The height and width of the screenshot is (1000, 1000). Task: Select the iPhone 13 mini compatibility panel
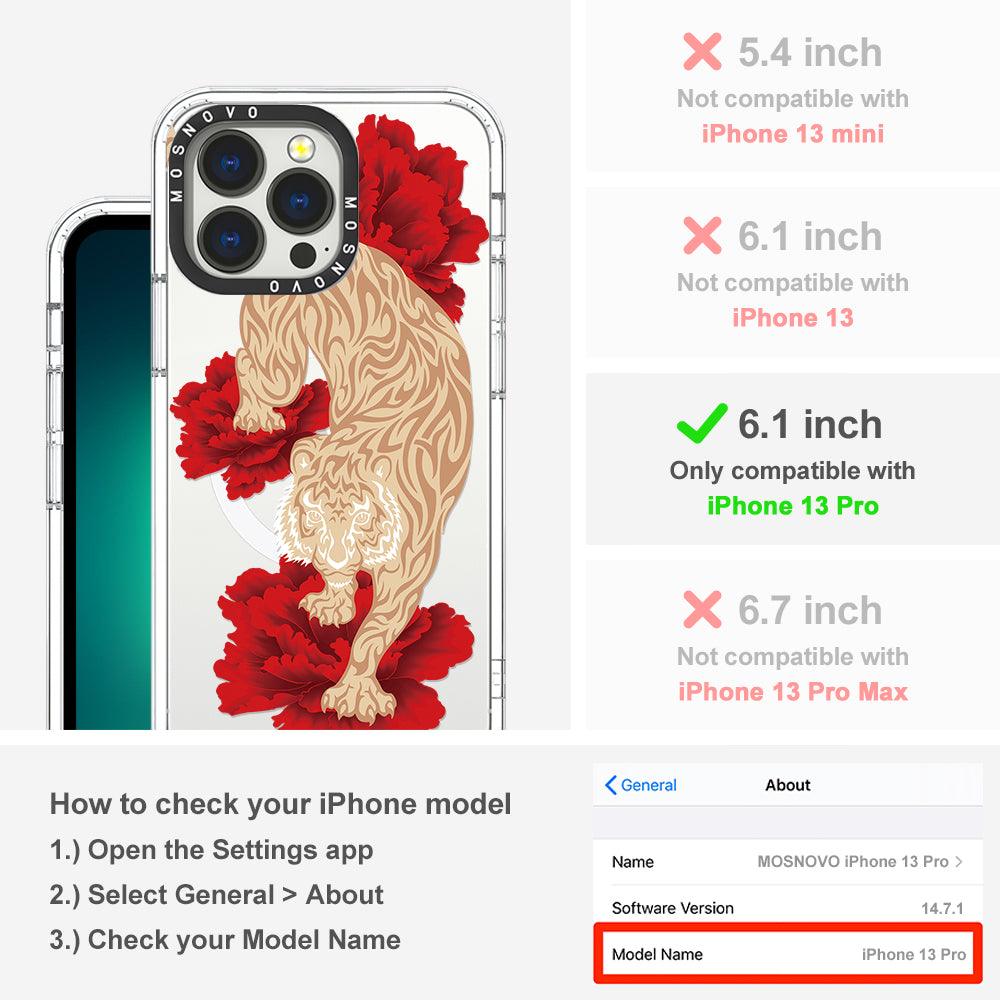[792, 86]
